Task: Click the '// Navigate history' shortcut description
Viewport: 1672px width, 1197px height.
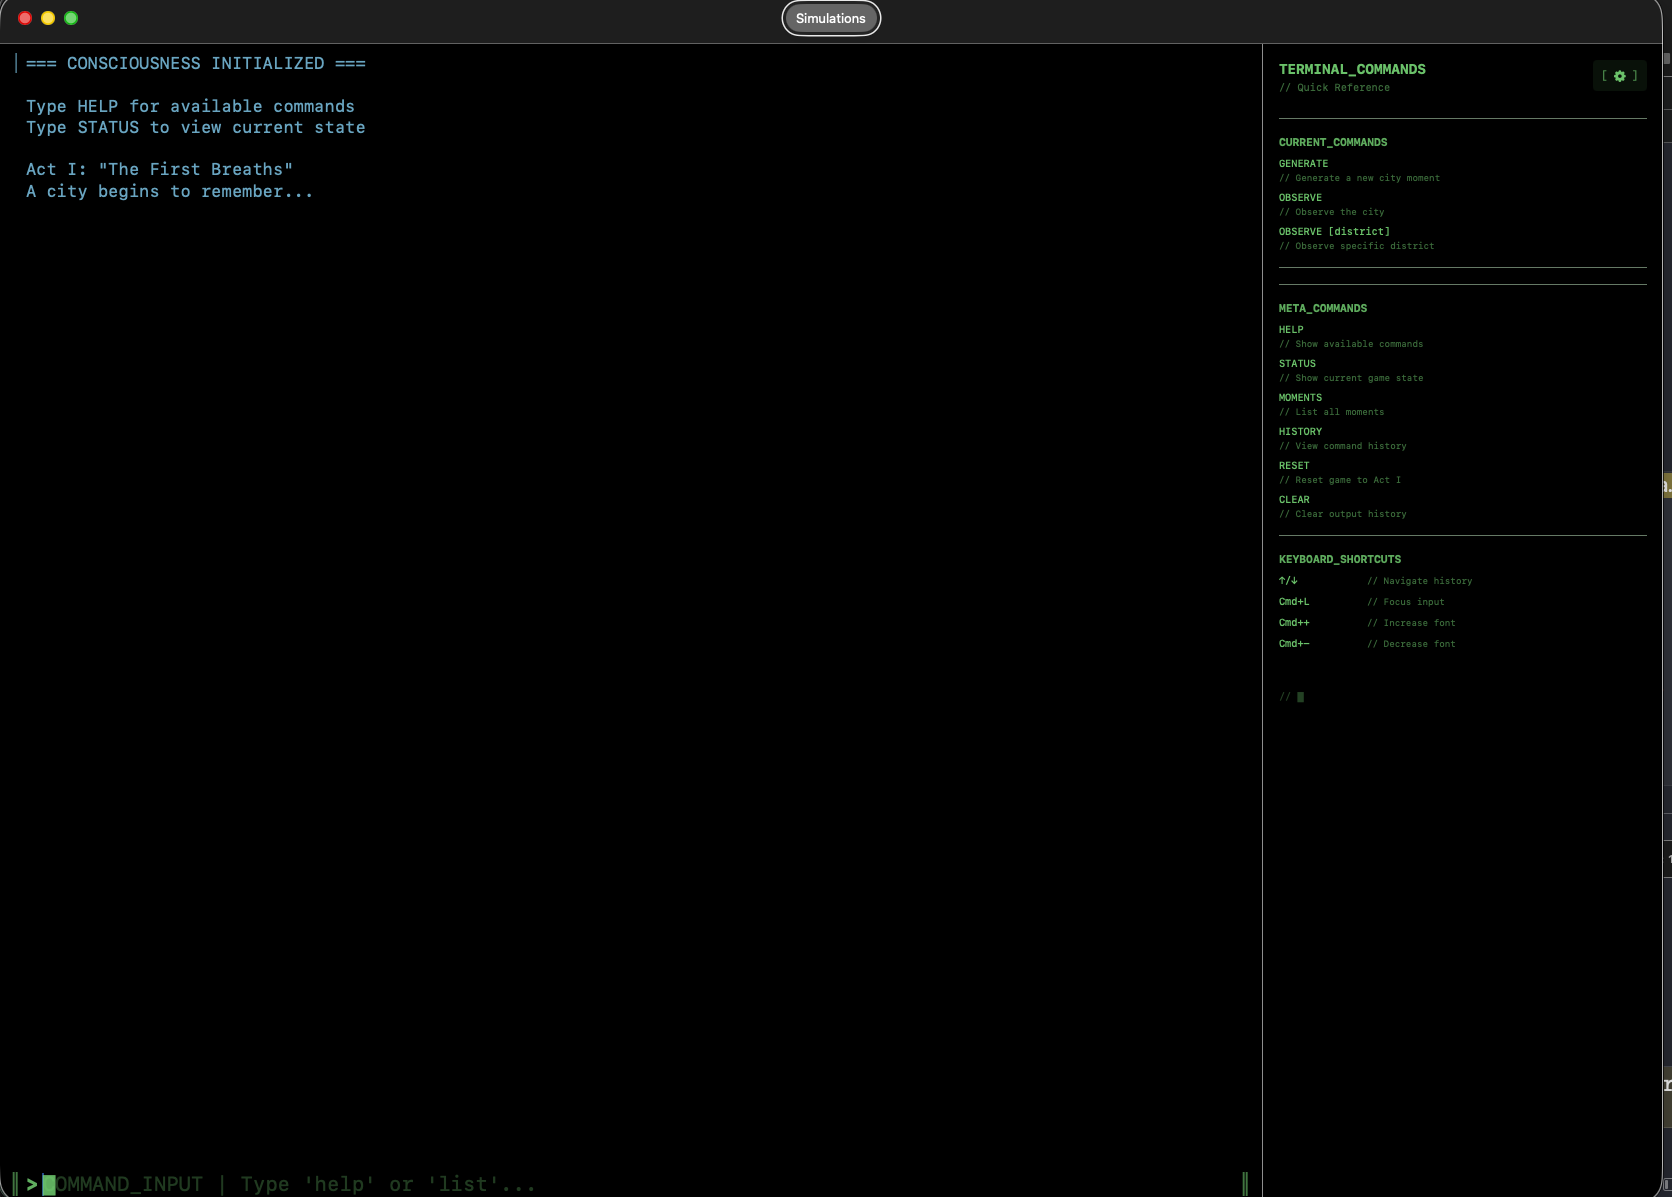Action: tap(1420, 581)
